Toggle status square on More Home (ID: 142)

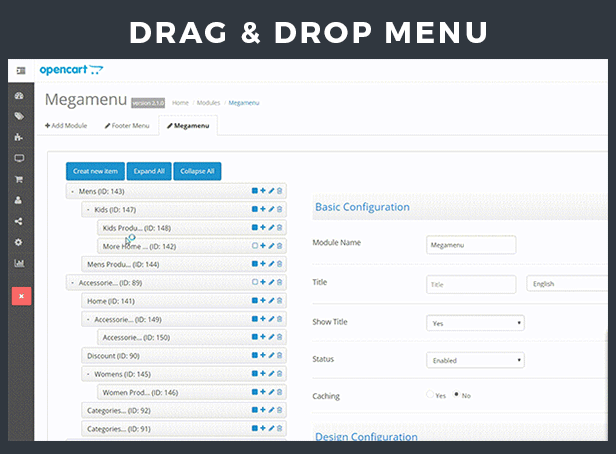click(255, 245)
